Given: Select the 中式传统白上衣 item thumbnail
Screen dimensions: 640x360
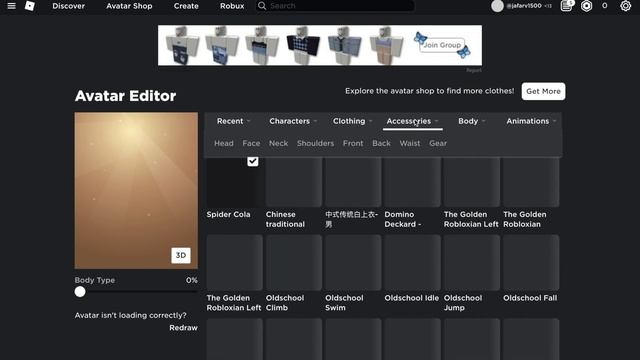Looking at the screenshot, I should [353, 182].
